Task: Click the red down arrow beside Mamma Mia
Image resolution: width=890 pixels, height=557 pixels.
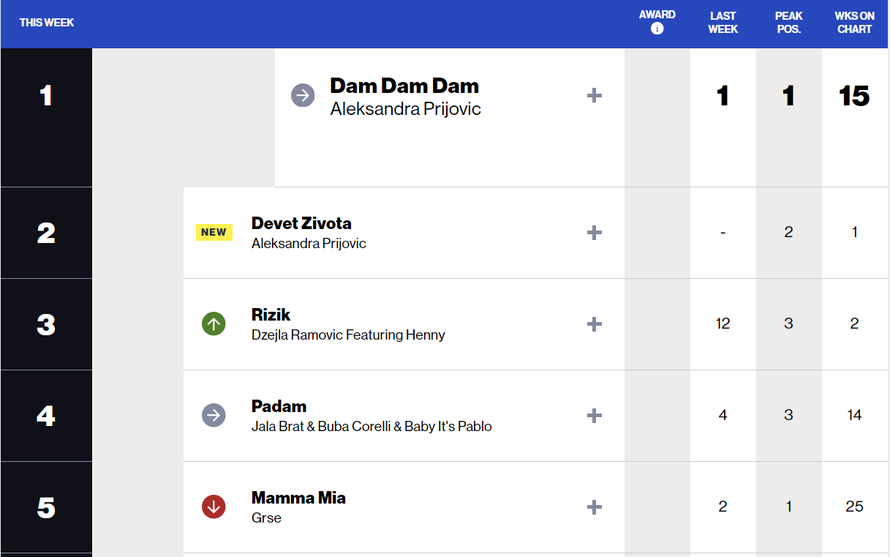Action: tap(213, 507)
